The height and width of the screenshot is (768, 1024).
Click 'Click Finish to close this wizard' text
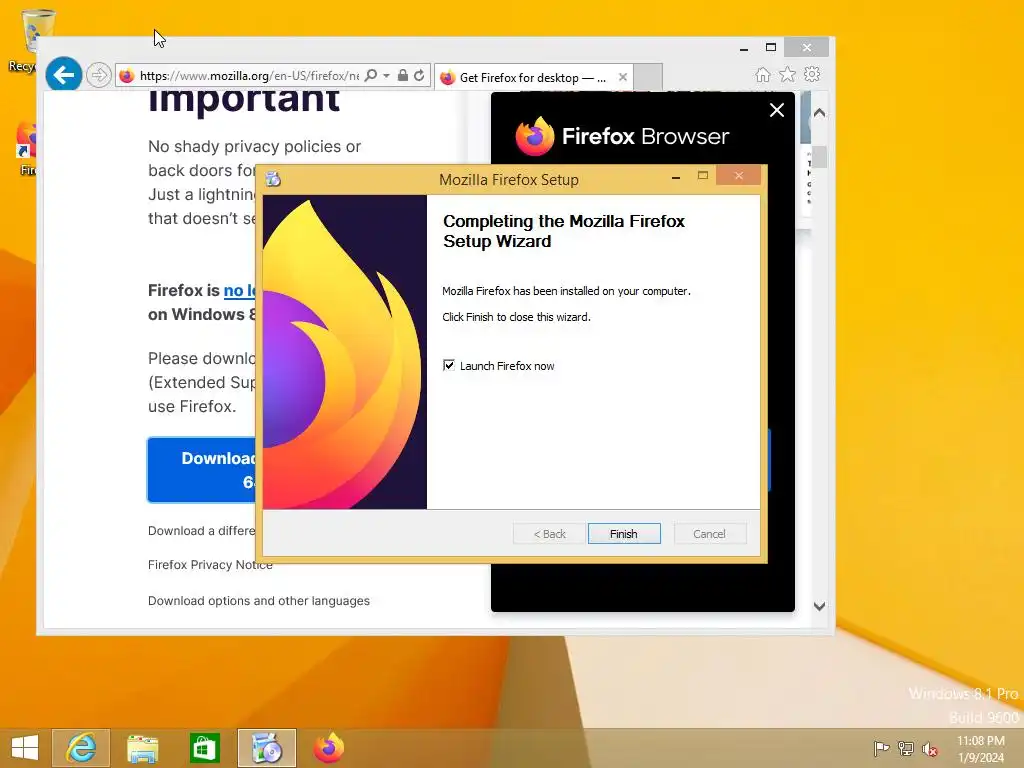[516, 317]
